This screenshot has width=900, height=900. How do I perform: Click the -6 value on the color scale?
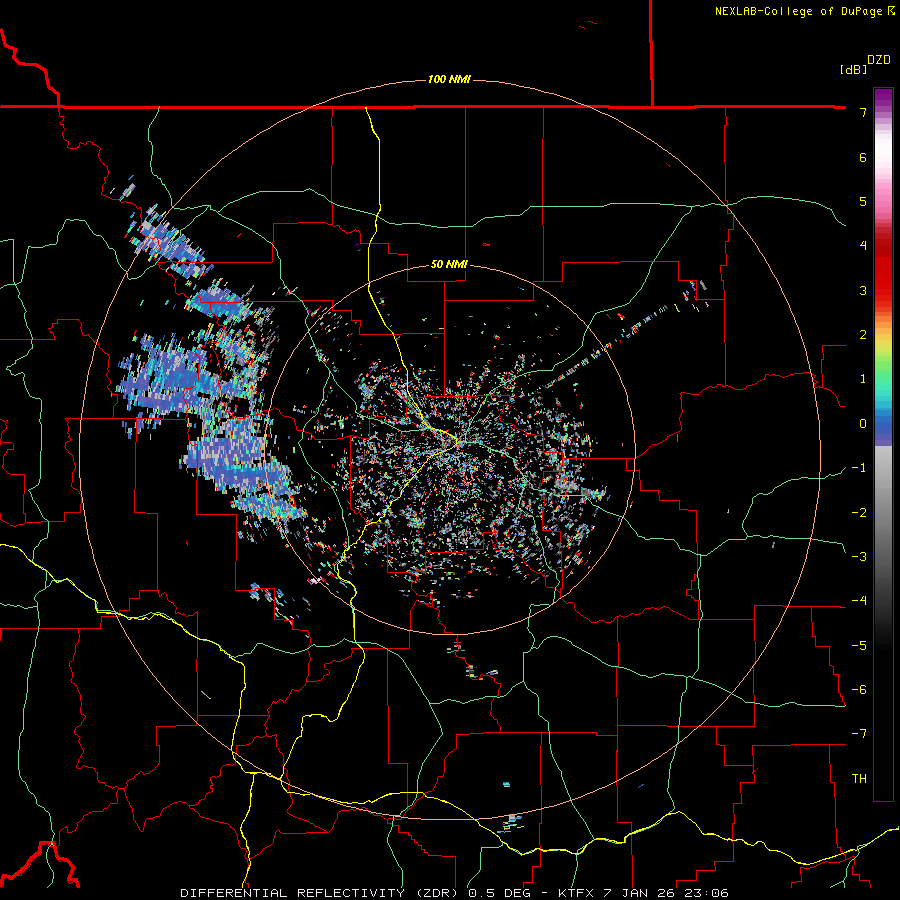point(859,690)
